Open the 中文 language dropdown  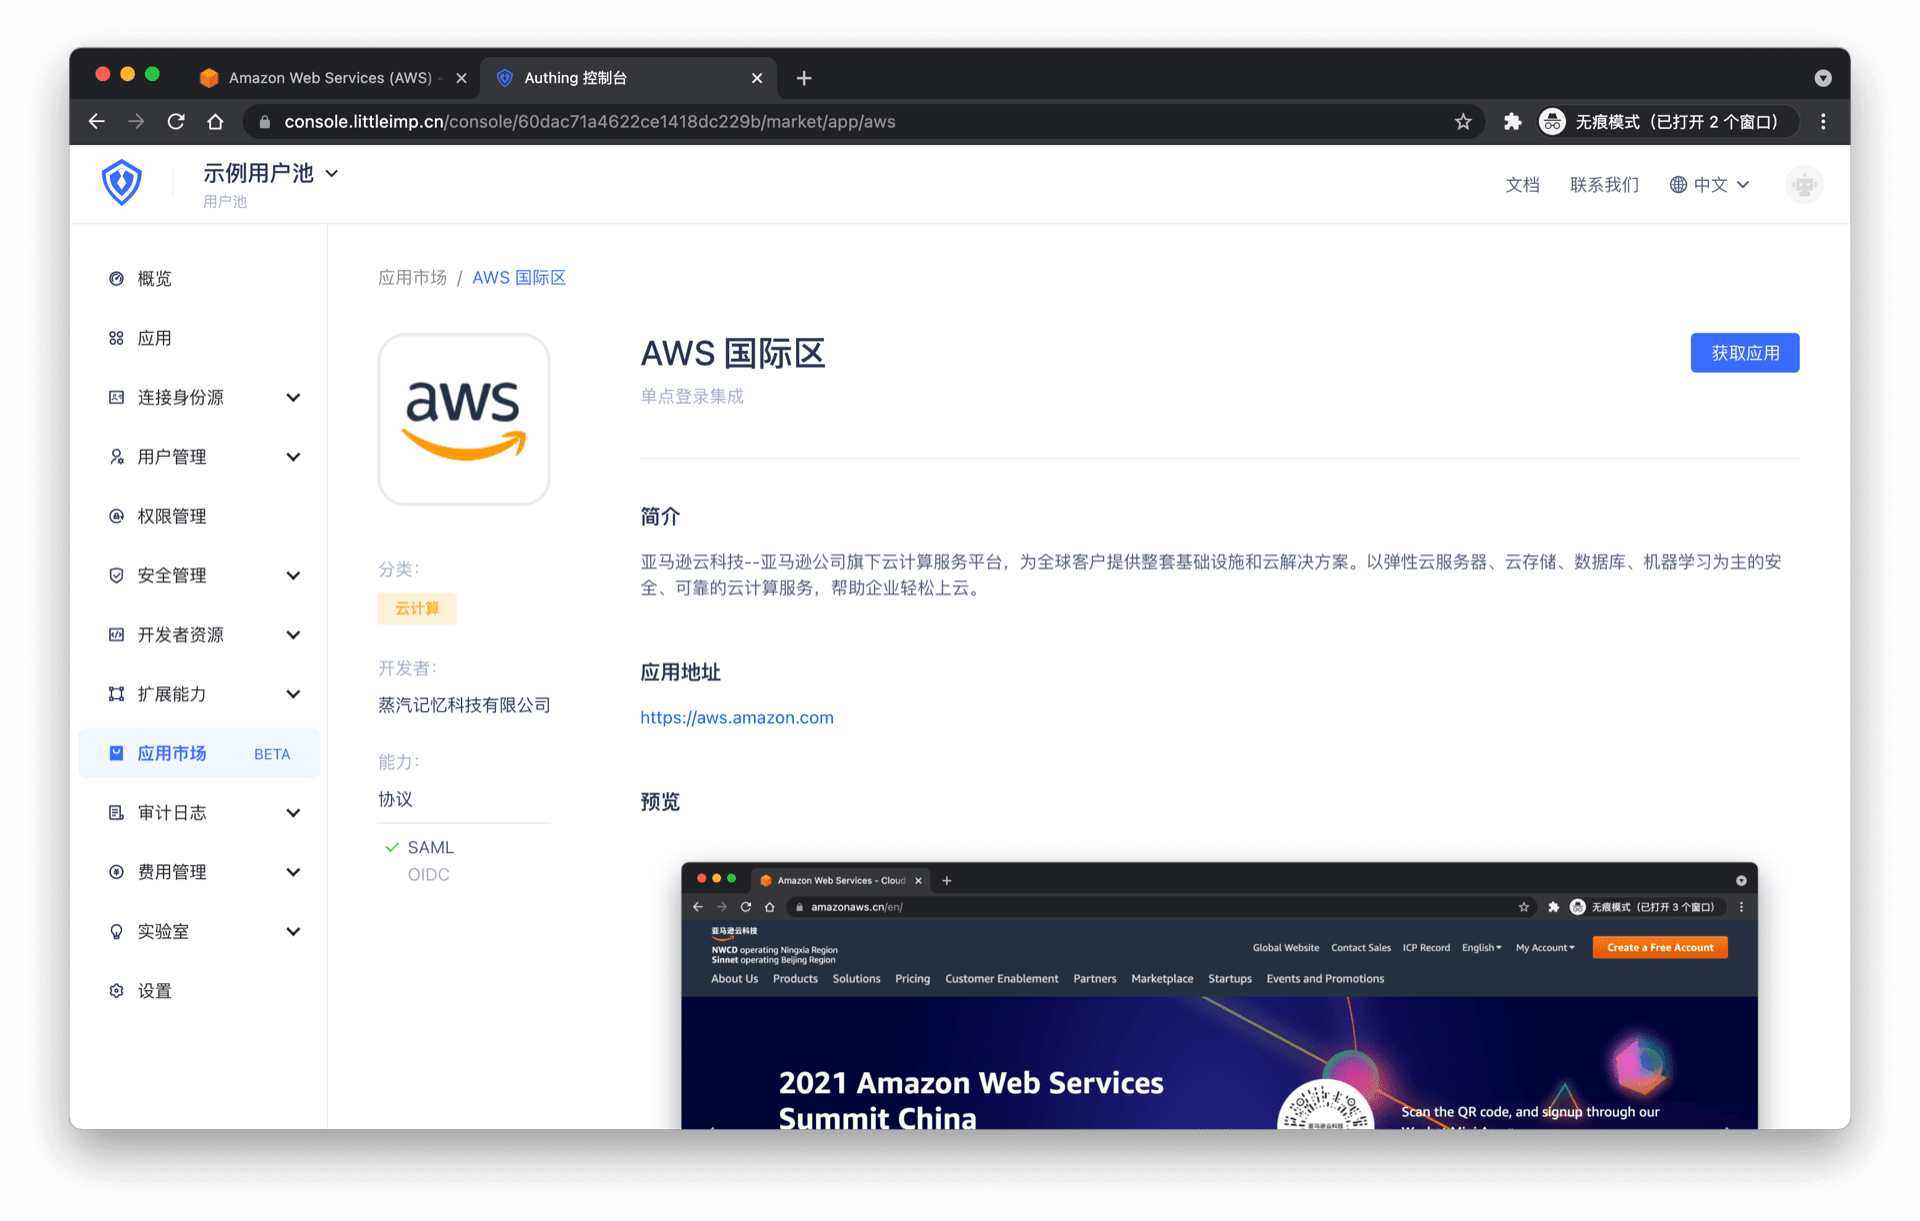[x=1710, y=185]
